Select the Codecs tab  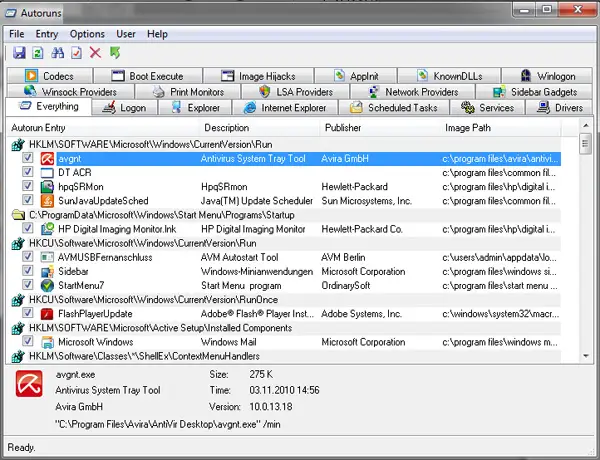tap(49, 76)
